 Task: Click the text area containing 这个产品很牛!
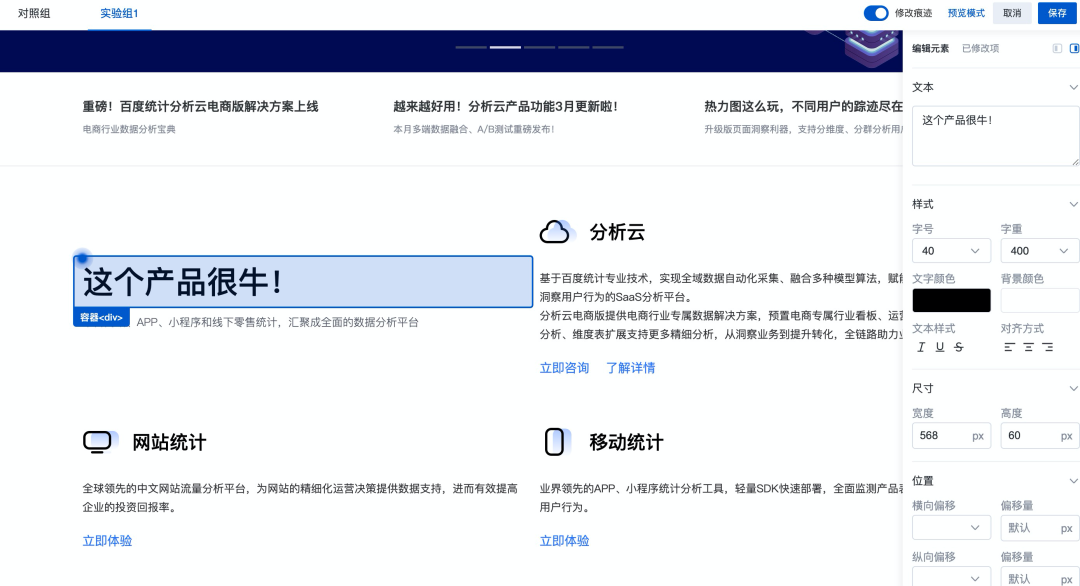click(x=995, y=136)
